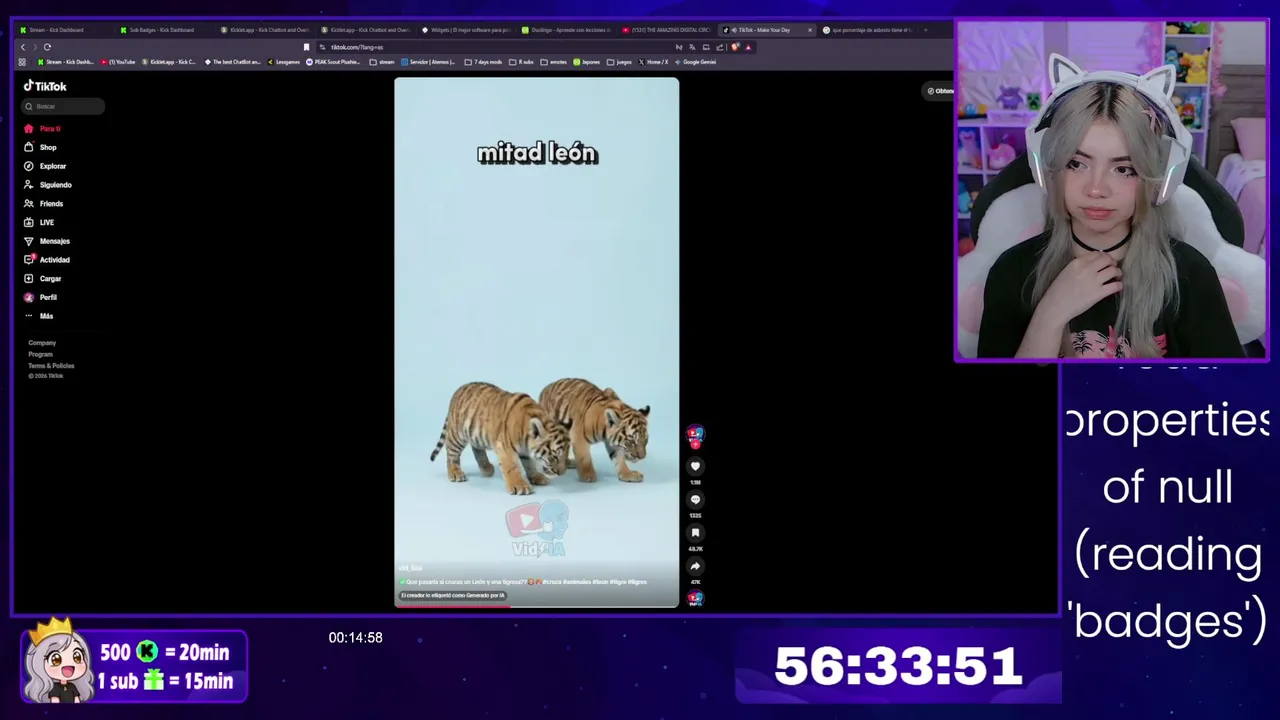Open the Brave shields lion icon
This screenshot has width=1280, height=720.
point(735,47)
